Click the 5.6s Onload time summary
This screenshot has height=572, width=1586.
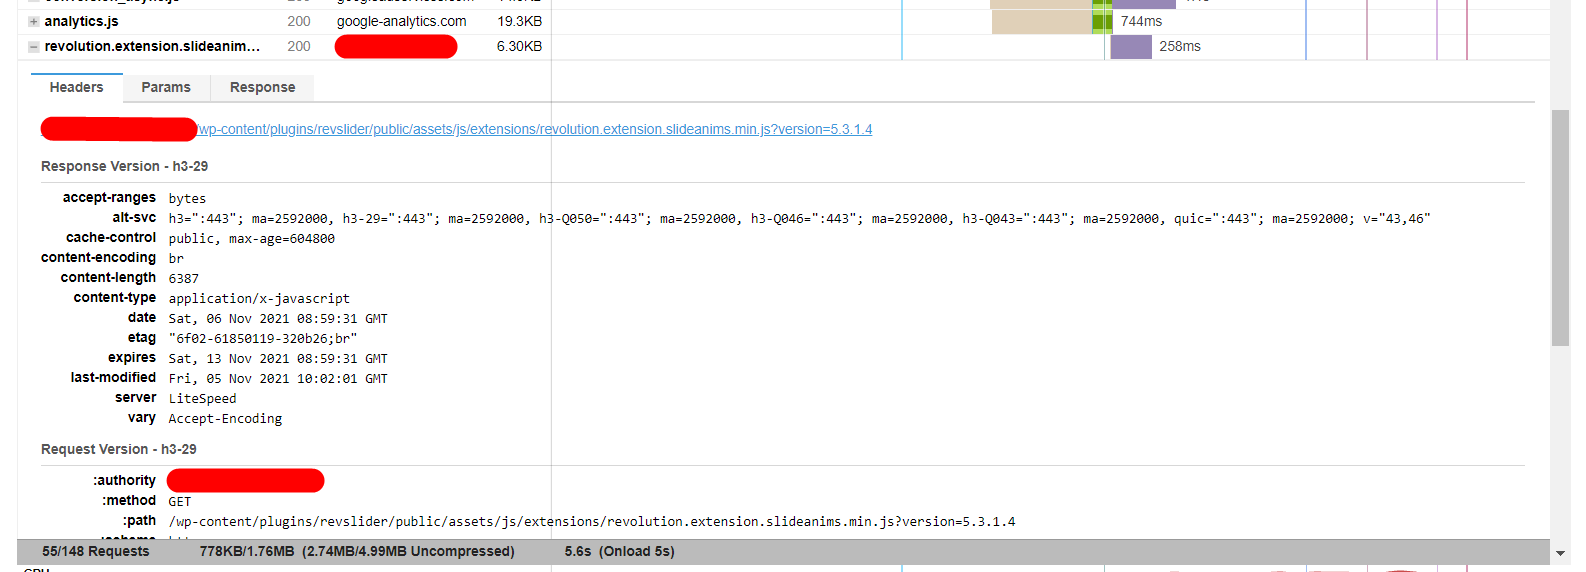click(x=619, y=551)
